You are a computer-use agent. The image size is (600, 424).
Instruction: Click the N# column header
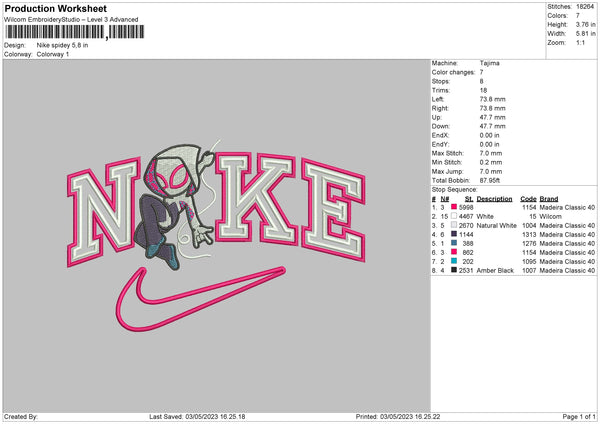[x=445, y=199]
